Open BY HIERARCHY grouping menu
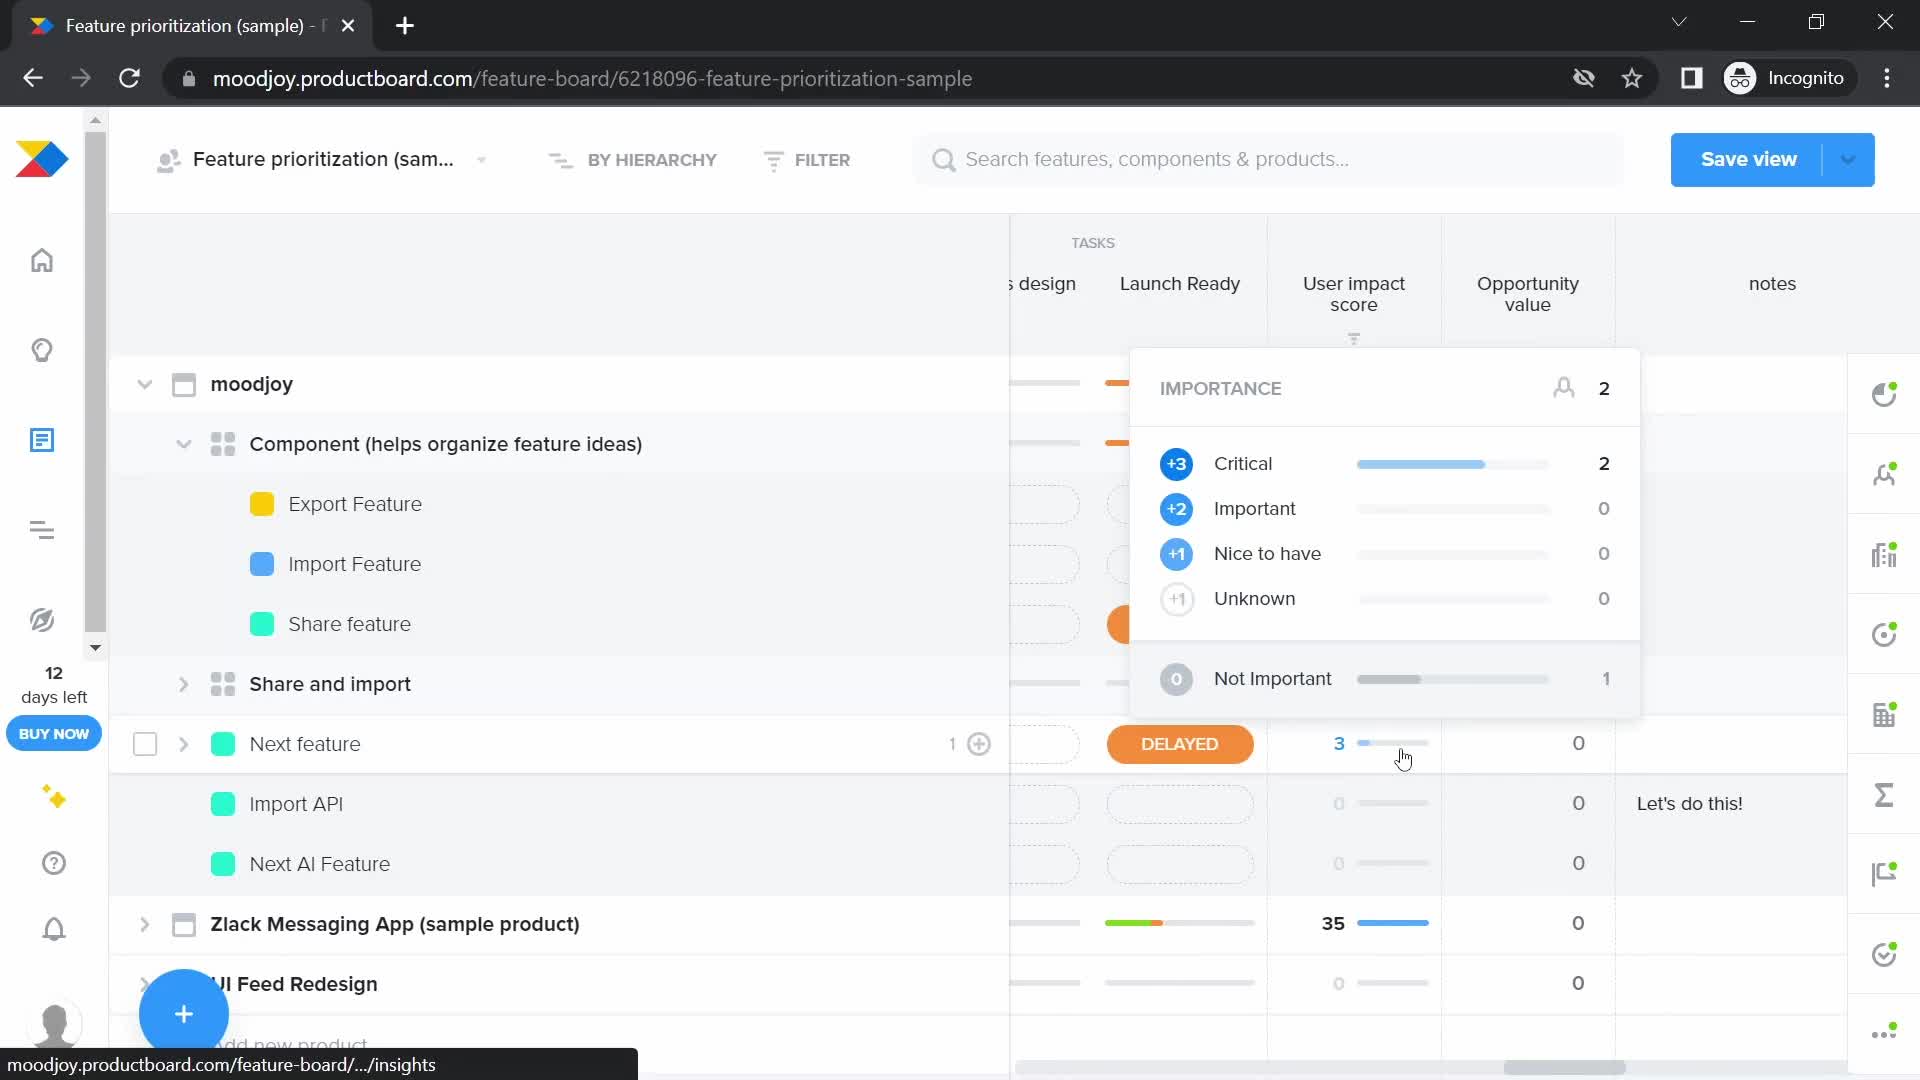Screen dimensions: 1920x1080 click(x=633, y=160)
